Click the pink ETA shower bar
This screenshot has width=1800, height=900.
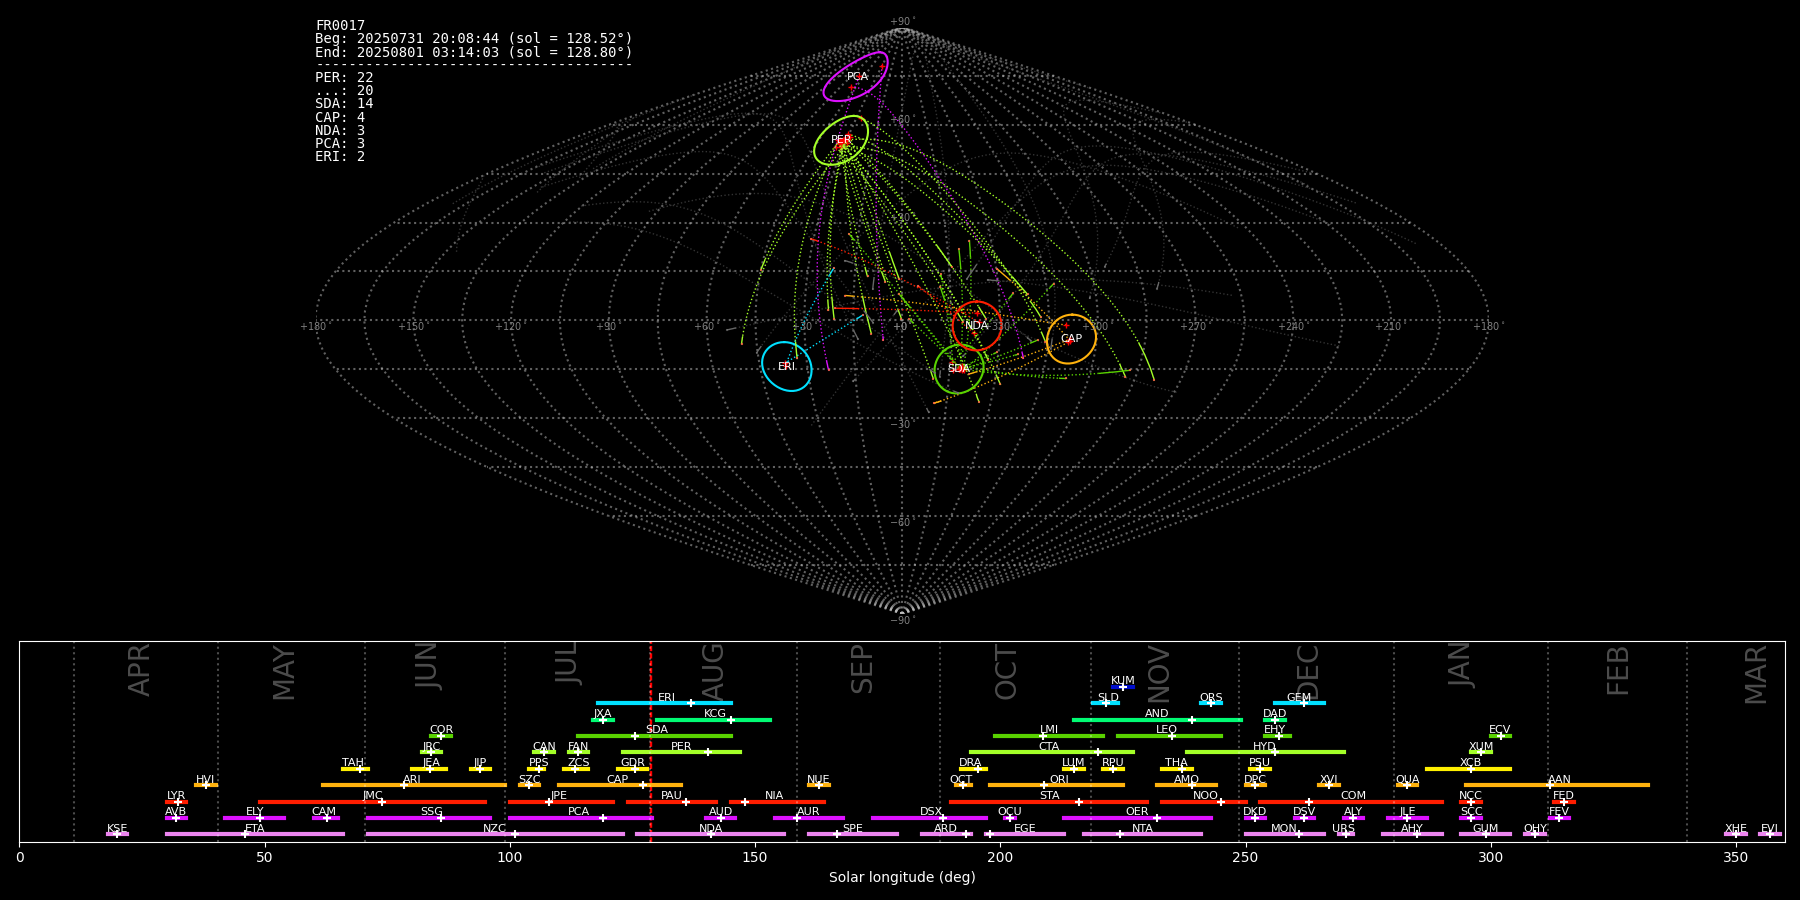click(x=255, y=834)
